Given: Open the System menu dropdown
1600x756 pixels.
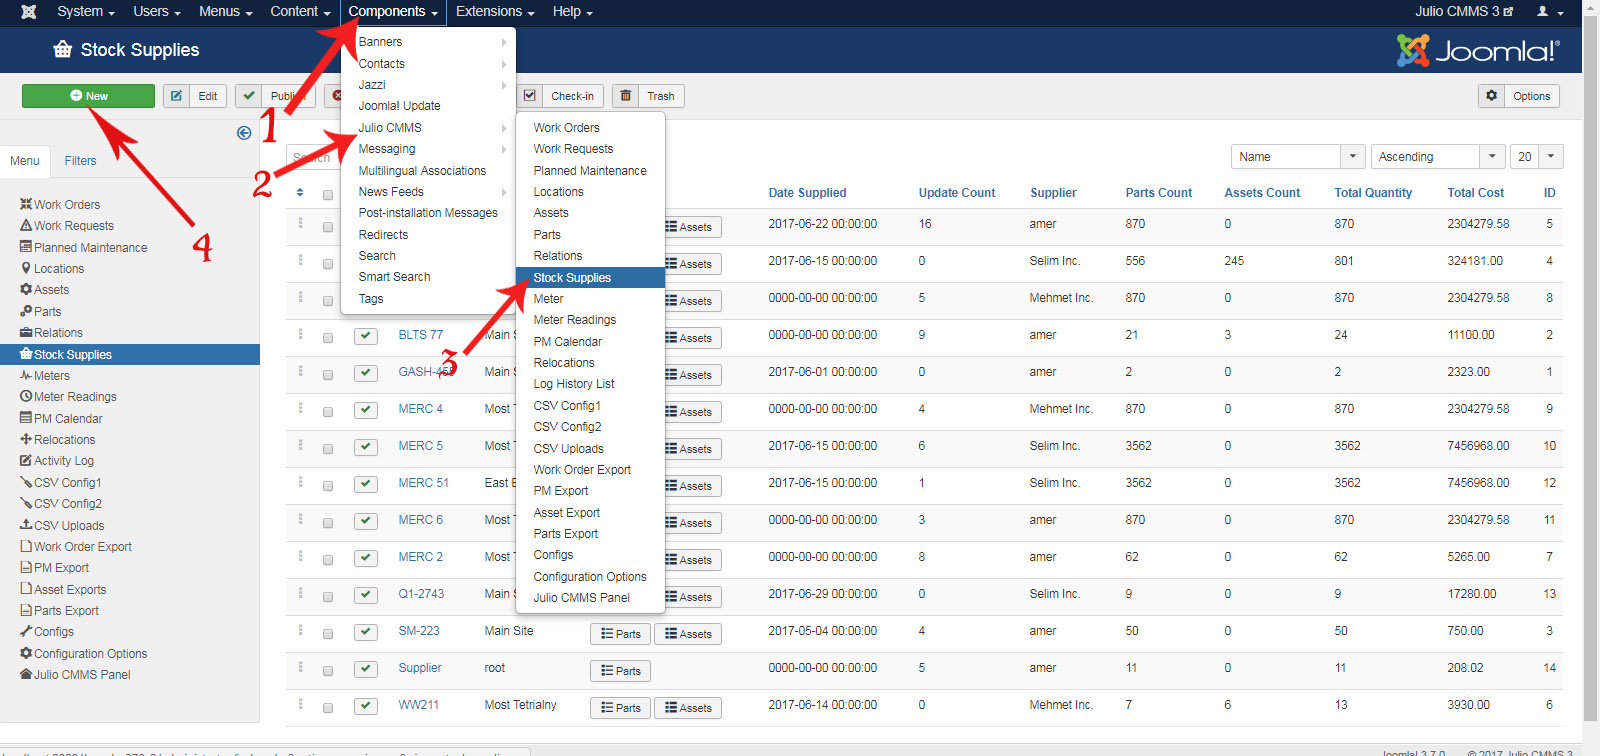Looking at the screenshot, I should coord(86,12).
